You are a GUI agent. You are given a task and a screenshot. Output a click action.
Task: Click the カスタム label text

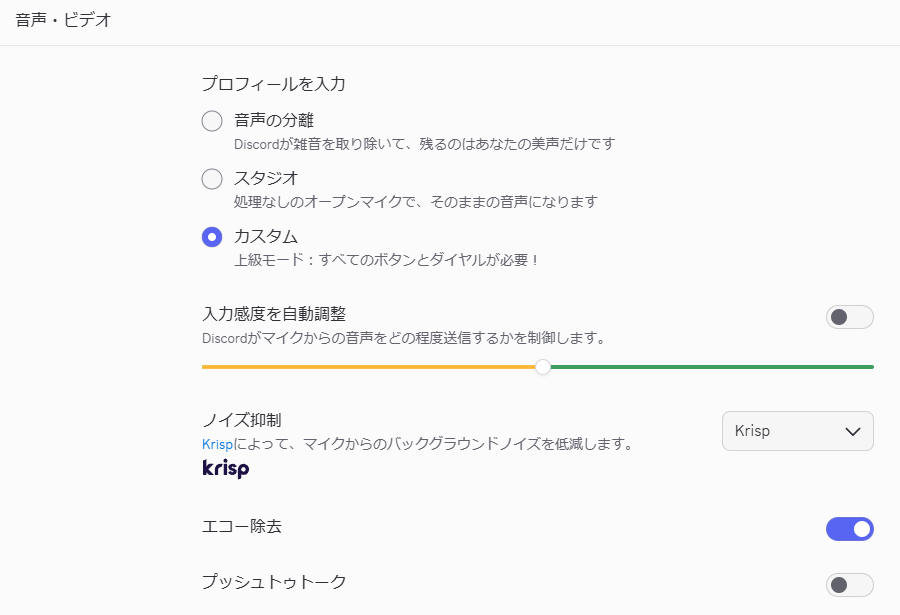266,237
